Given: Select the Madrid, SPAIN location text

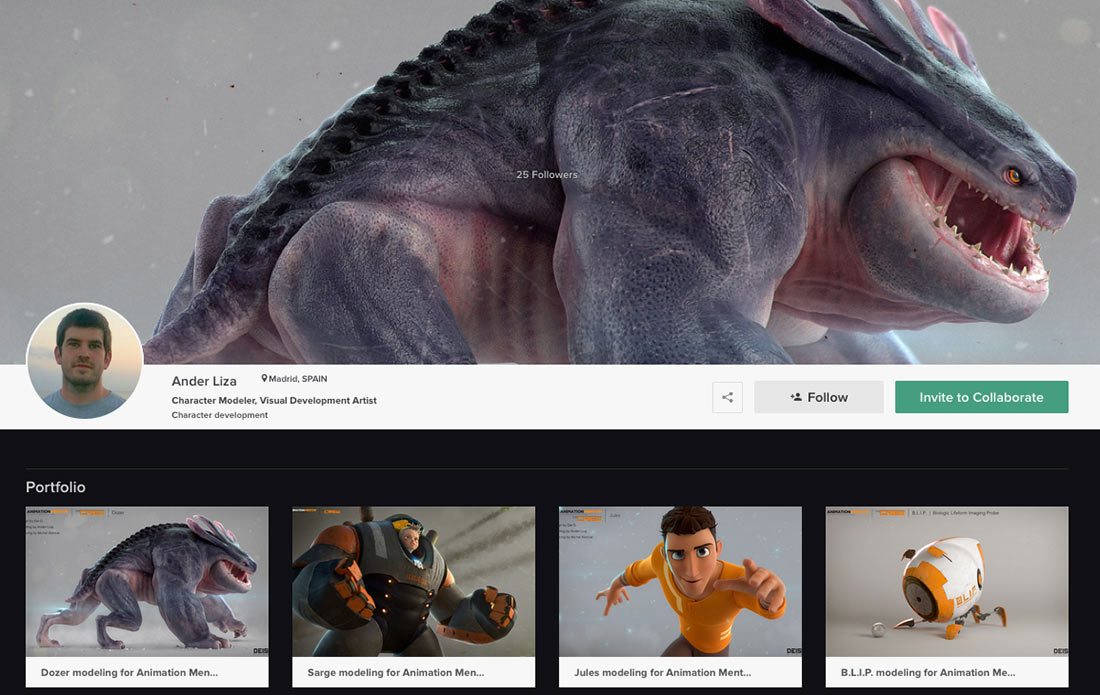Looking at the screenshot, I should tap(298, 379).
